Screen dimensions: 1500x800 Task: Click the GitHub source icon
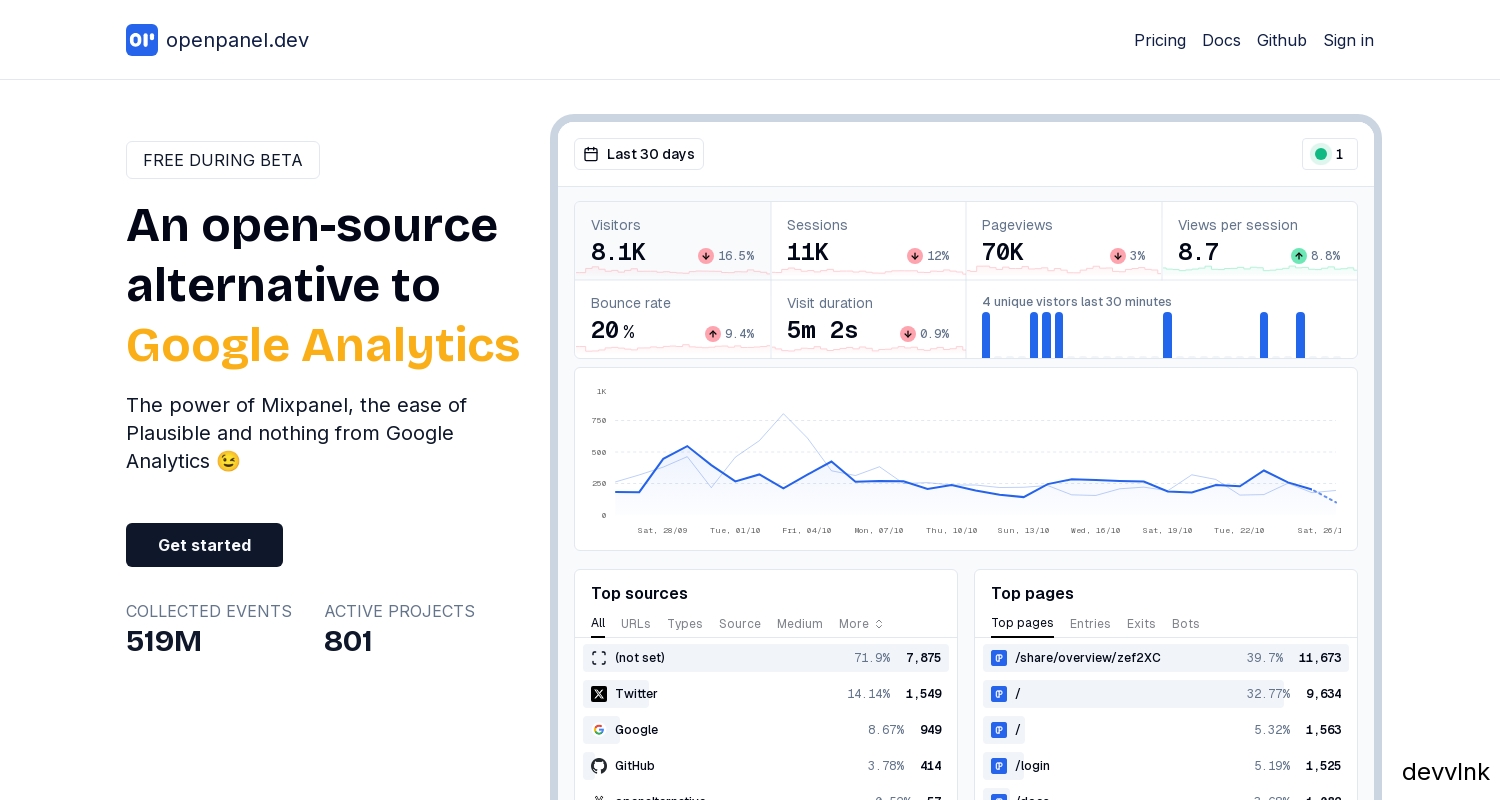coord(599,766)
